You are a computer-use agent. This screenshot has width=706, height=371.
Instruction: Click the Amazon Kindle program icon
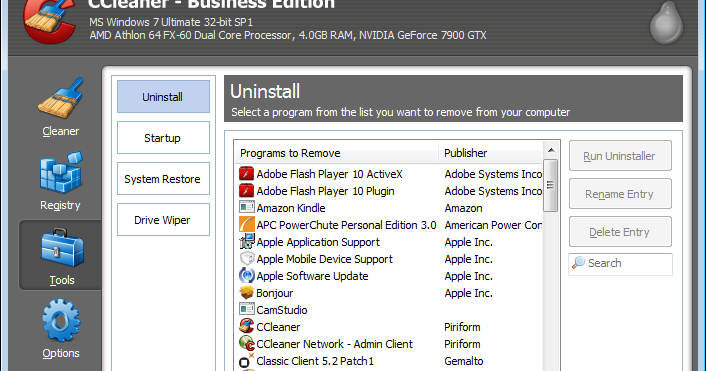coord(246,208)
